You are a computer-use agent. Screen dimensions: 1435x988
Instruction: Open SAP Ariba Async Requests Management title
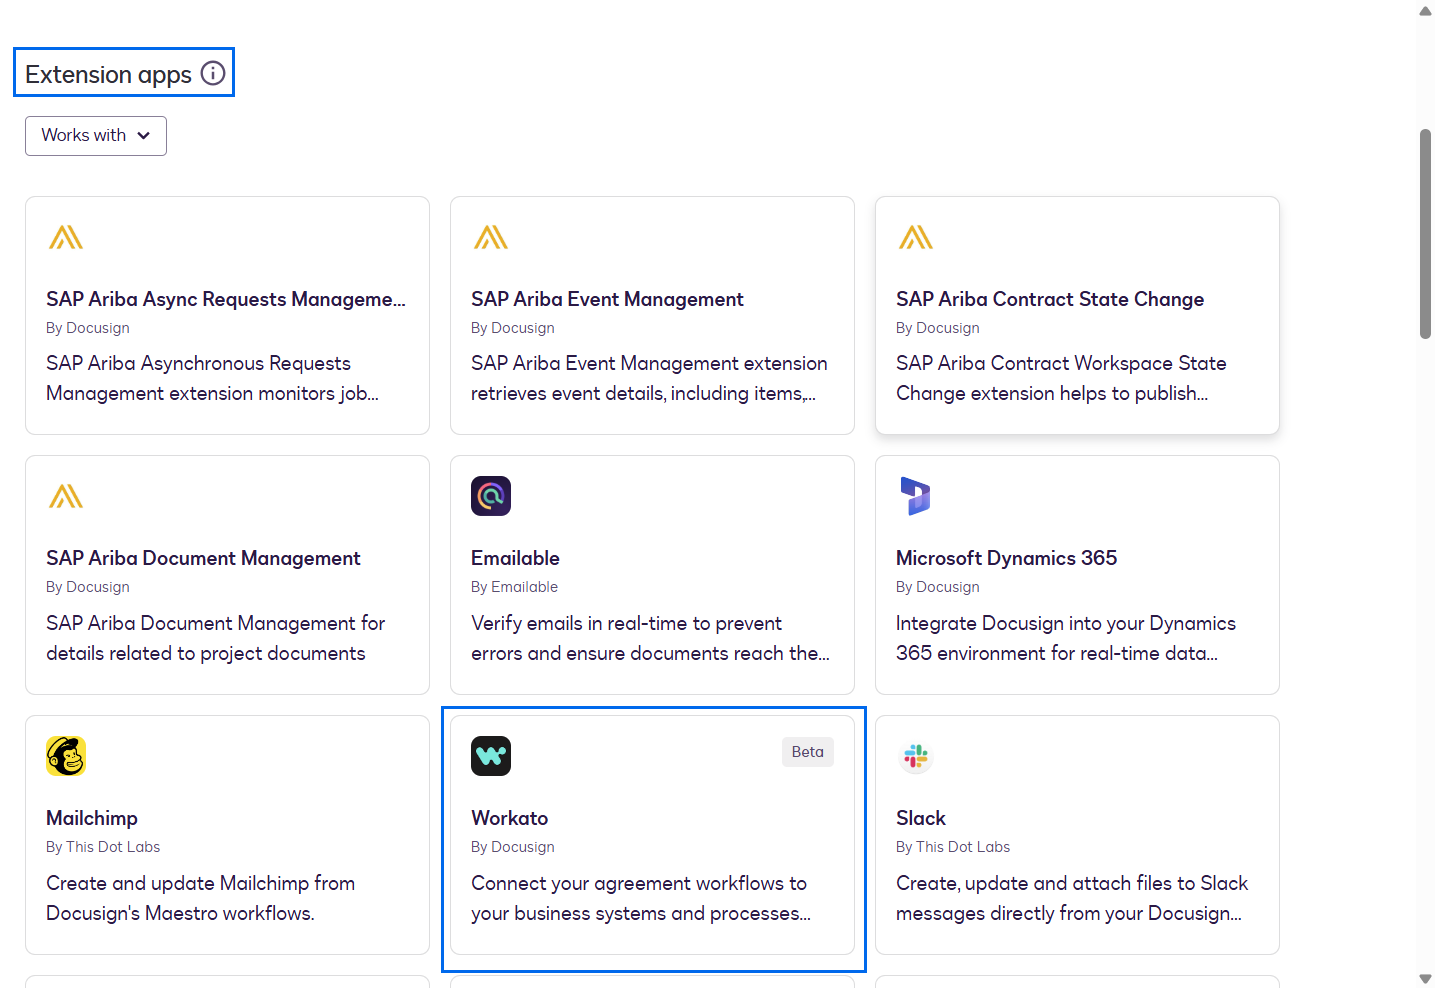tap(226, 299)
